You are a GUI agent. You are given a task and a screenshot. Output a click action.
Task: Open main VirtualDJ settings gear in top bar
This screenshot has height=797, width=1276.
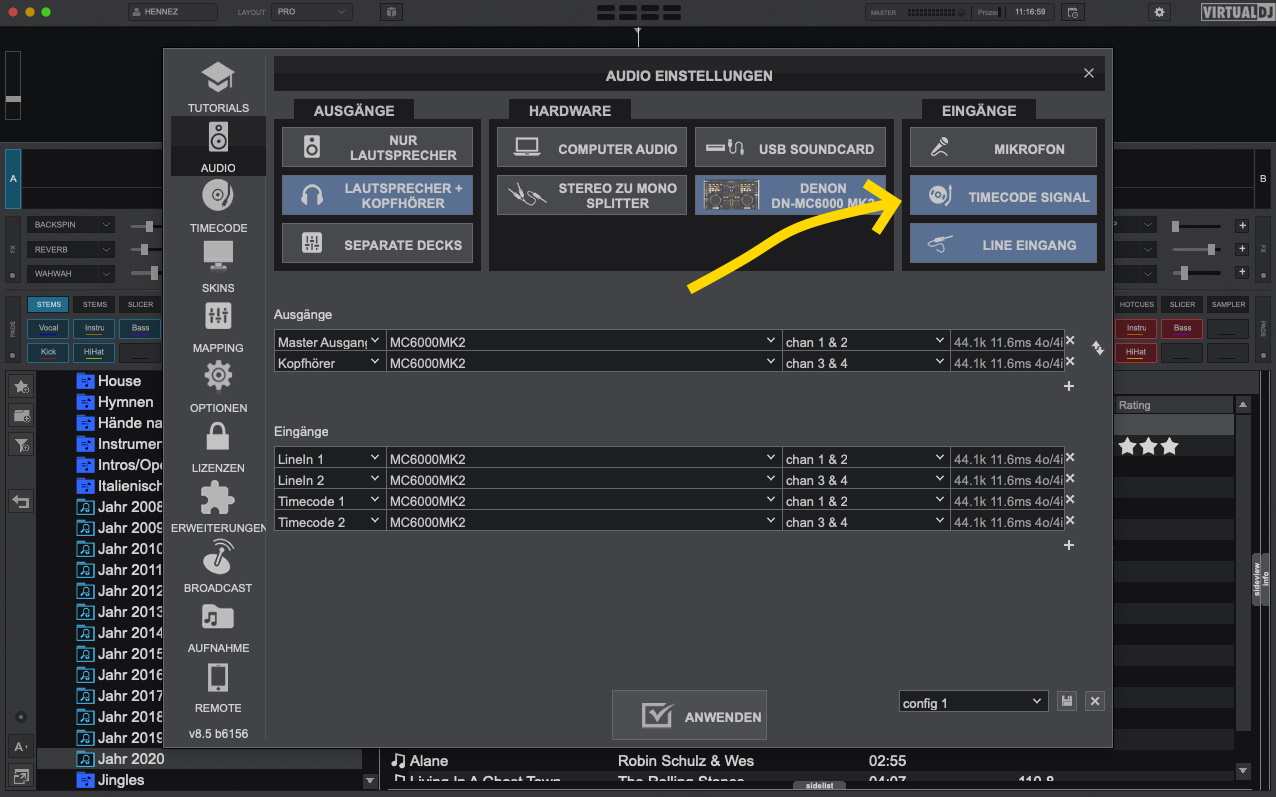tap(1160, 12)
